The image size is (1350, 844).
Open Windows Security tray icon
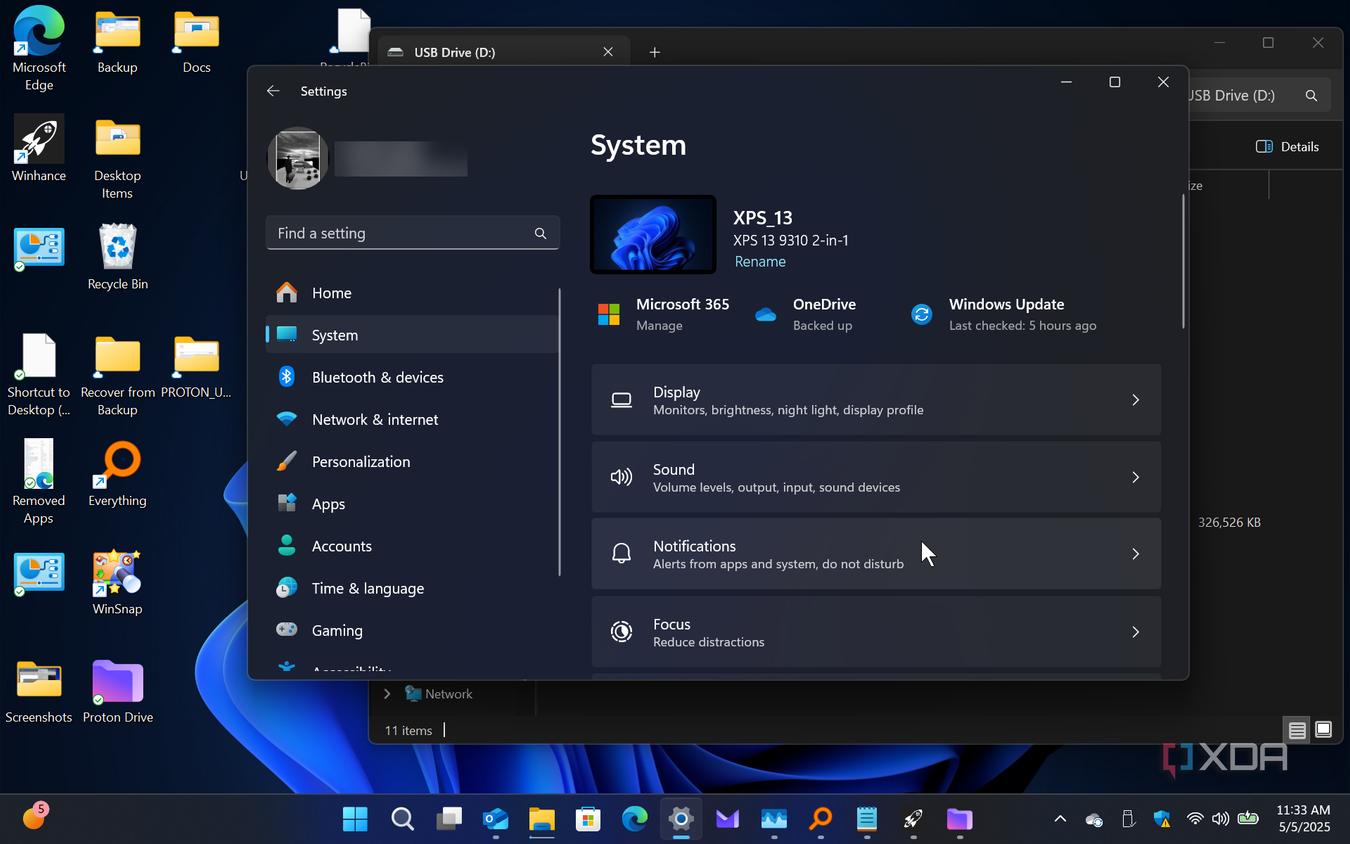coord(1162,819)
